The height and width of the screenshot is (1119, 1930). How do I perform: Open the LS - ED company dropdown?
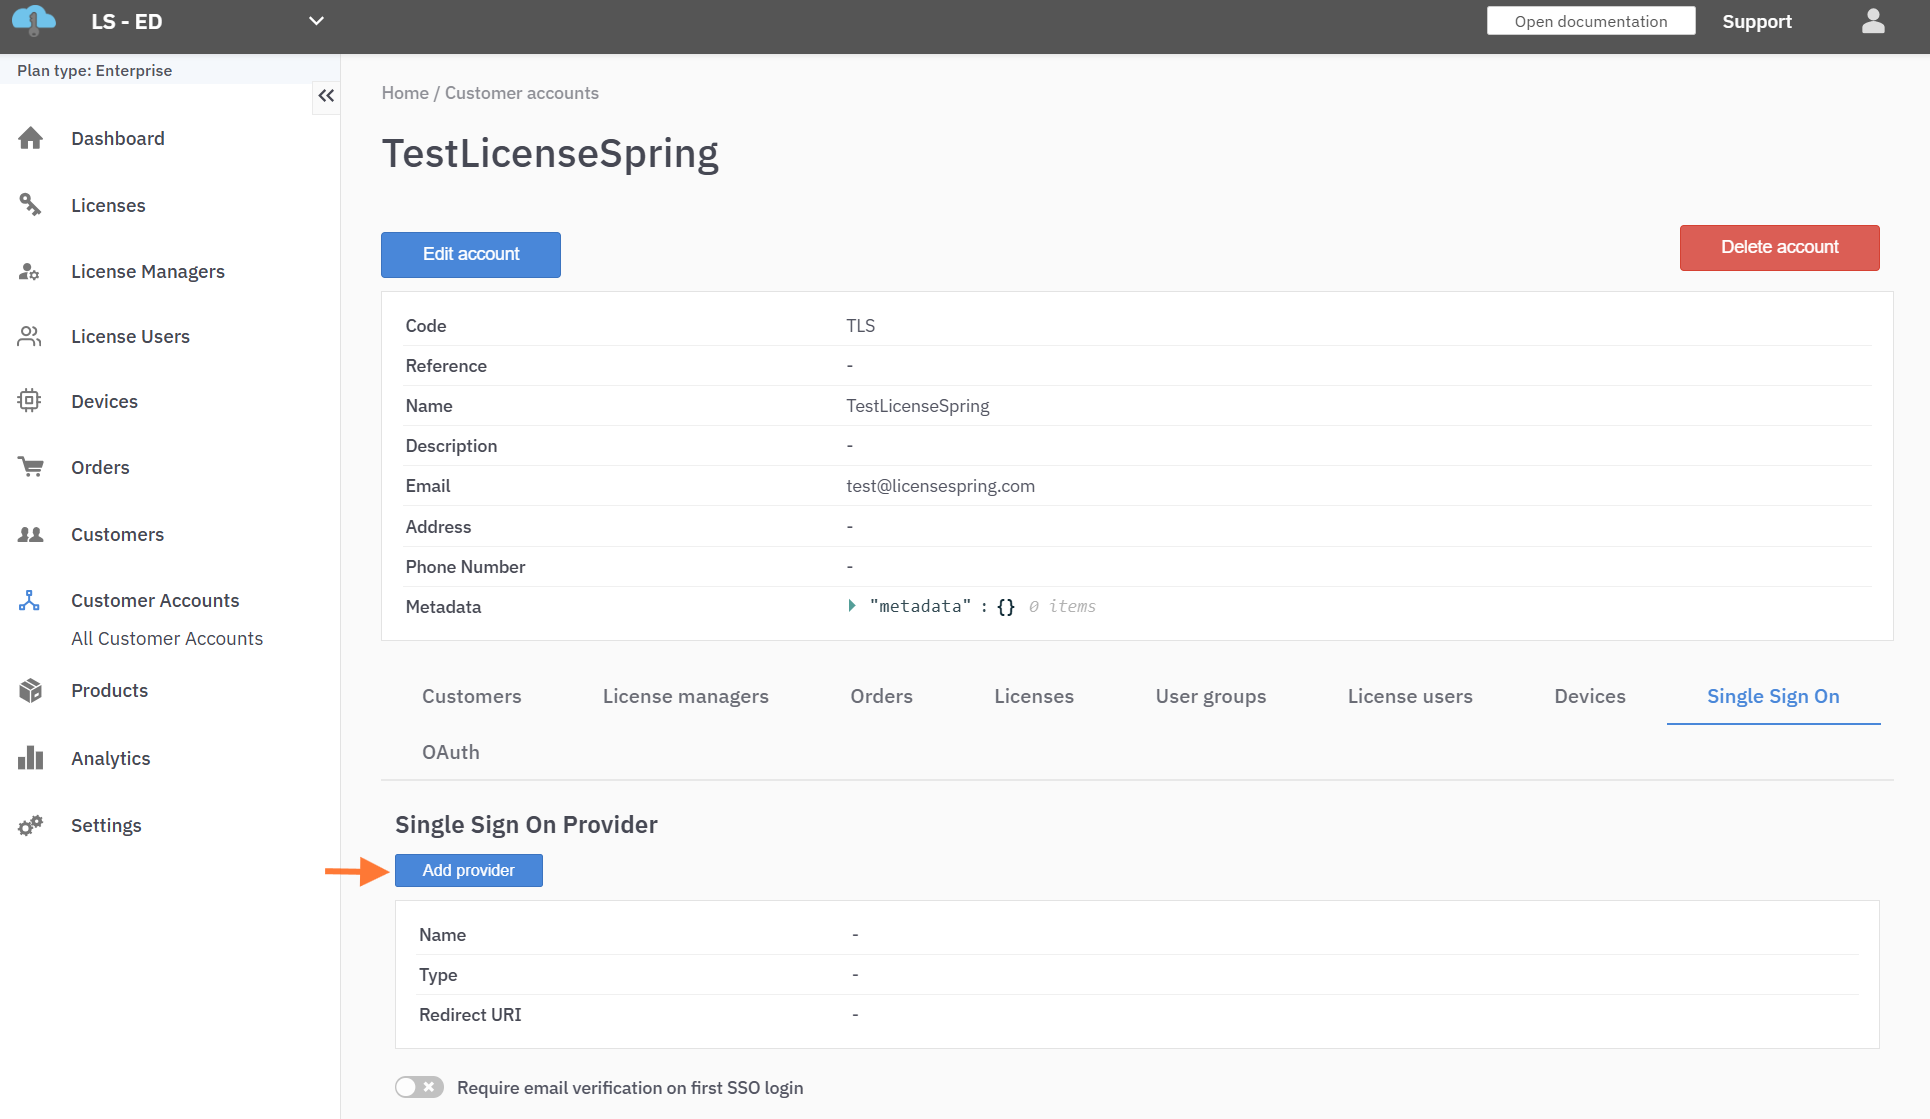(x=316, y=21)
